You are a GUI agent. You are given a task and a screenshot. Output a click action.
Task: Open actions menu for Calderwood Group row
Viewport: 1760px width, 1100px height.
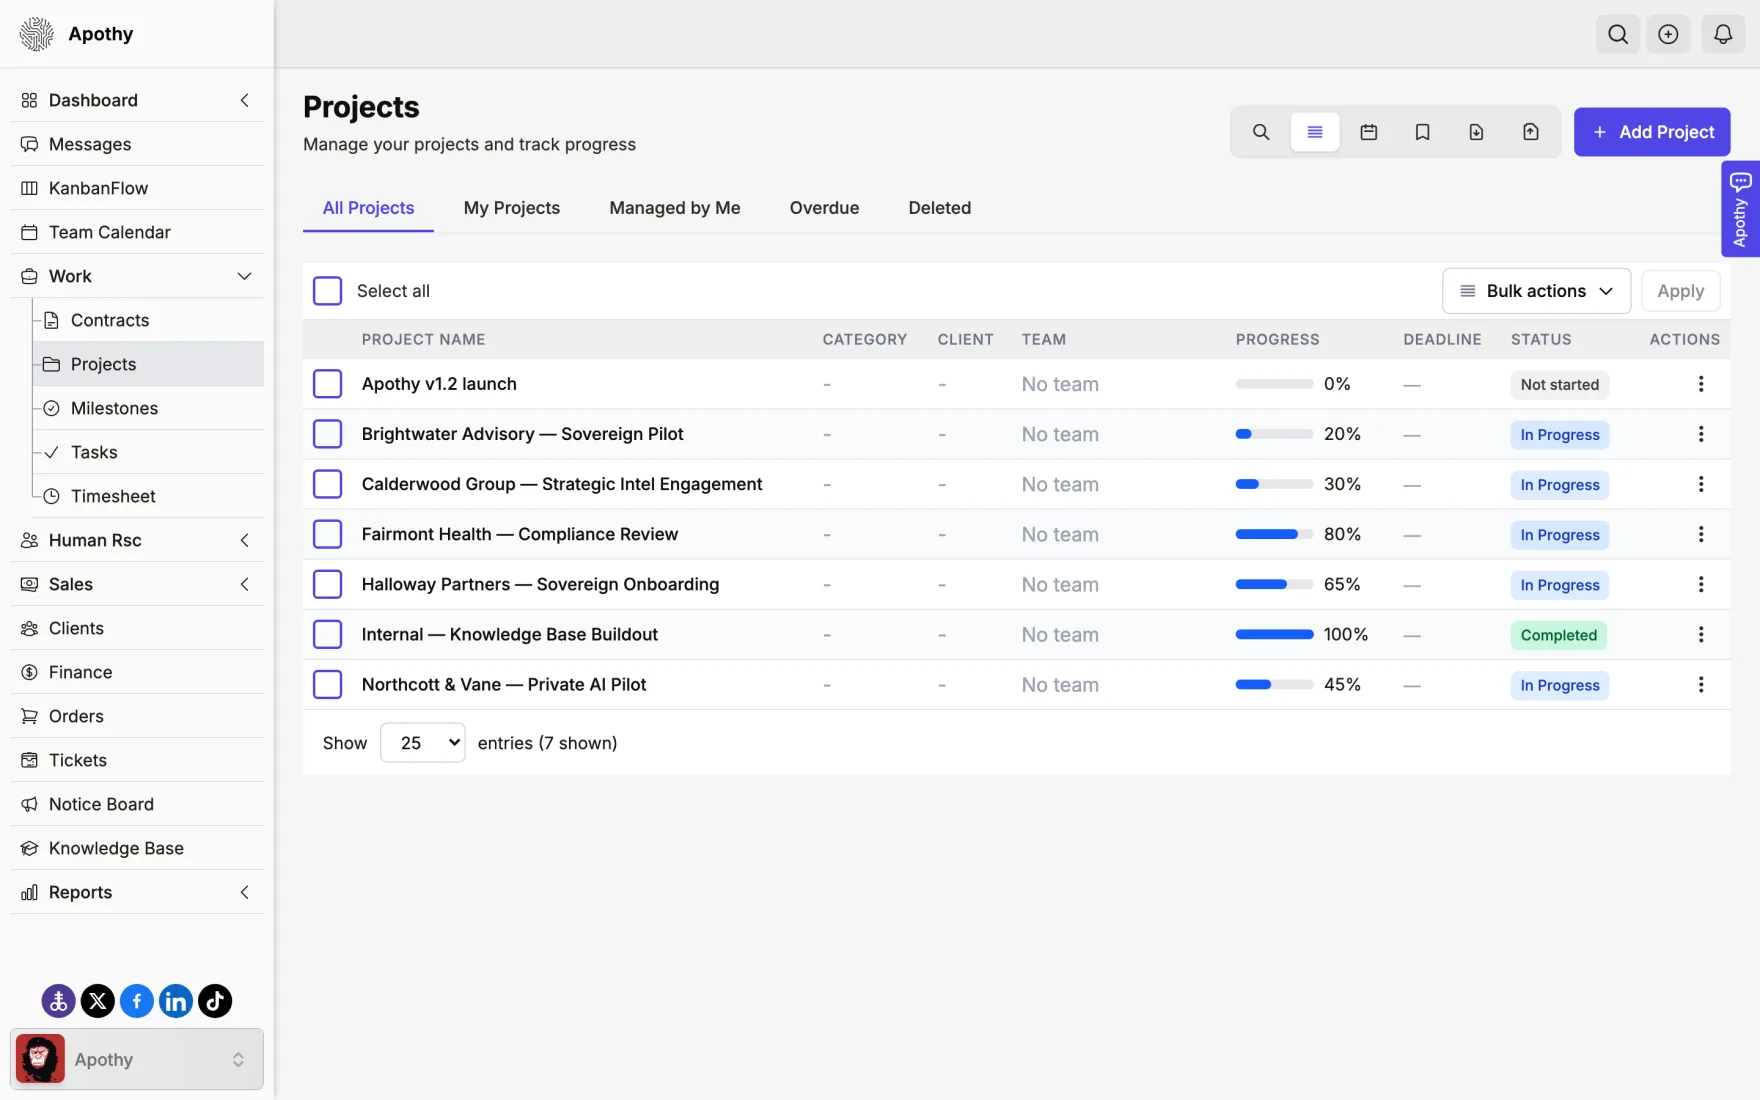1700,484
